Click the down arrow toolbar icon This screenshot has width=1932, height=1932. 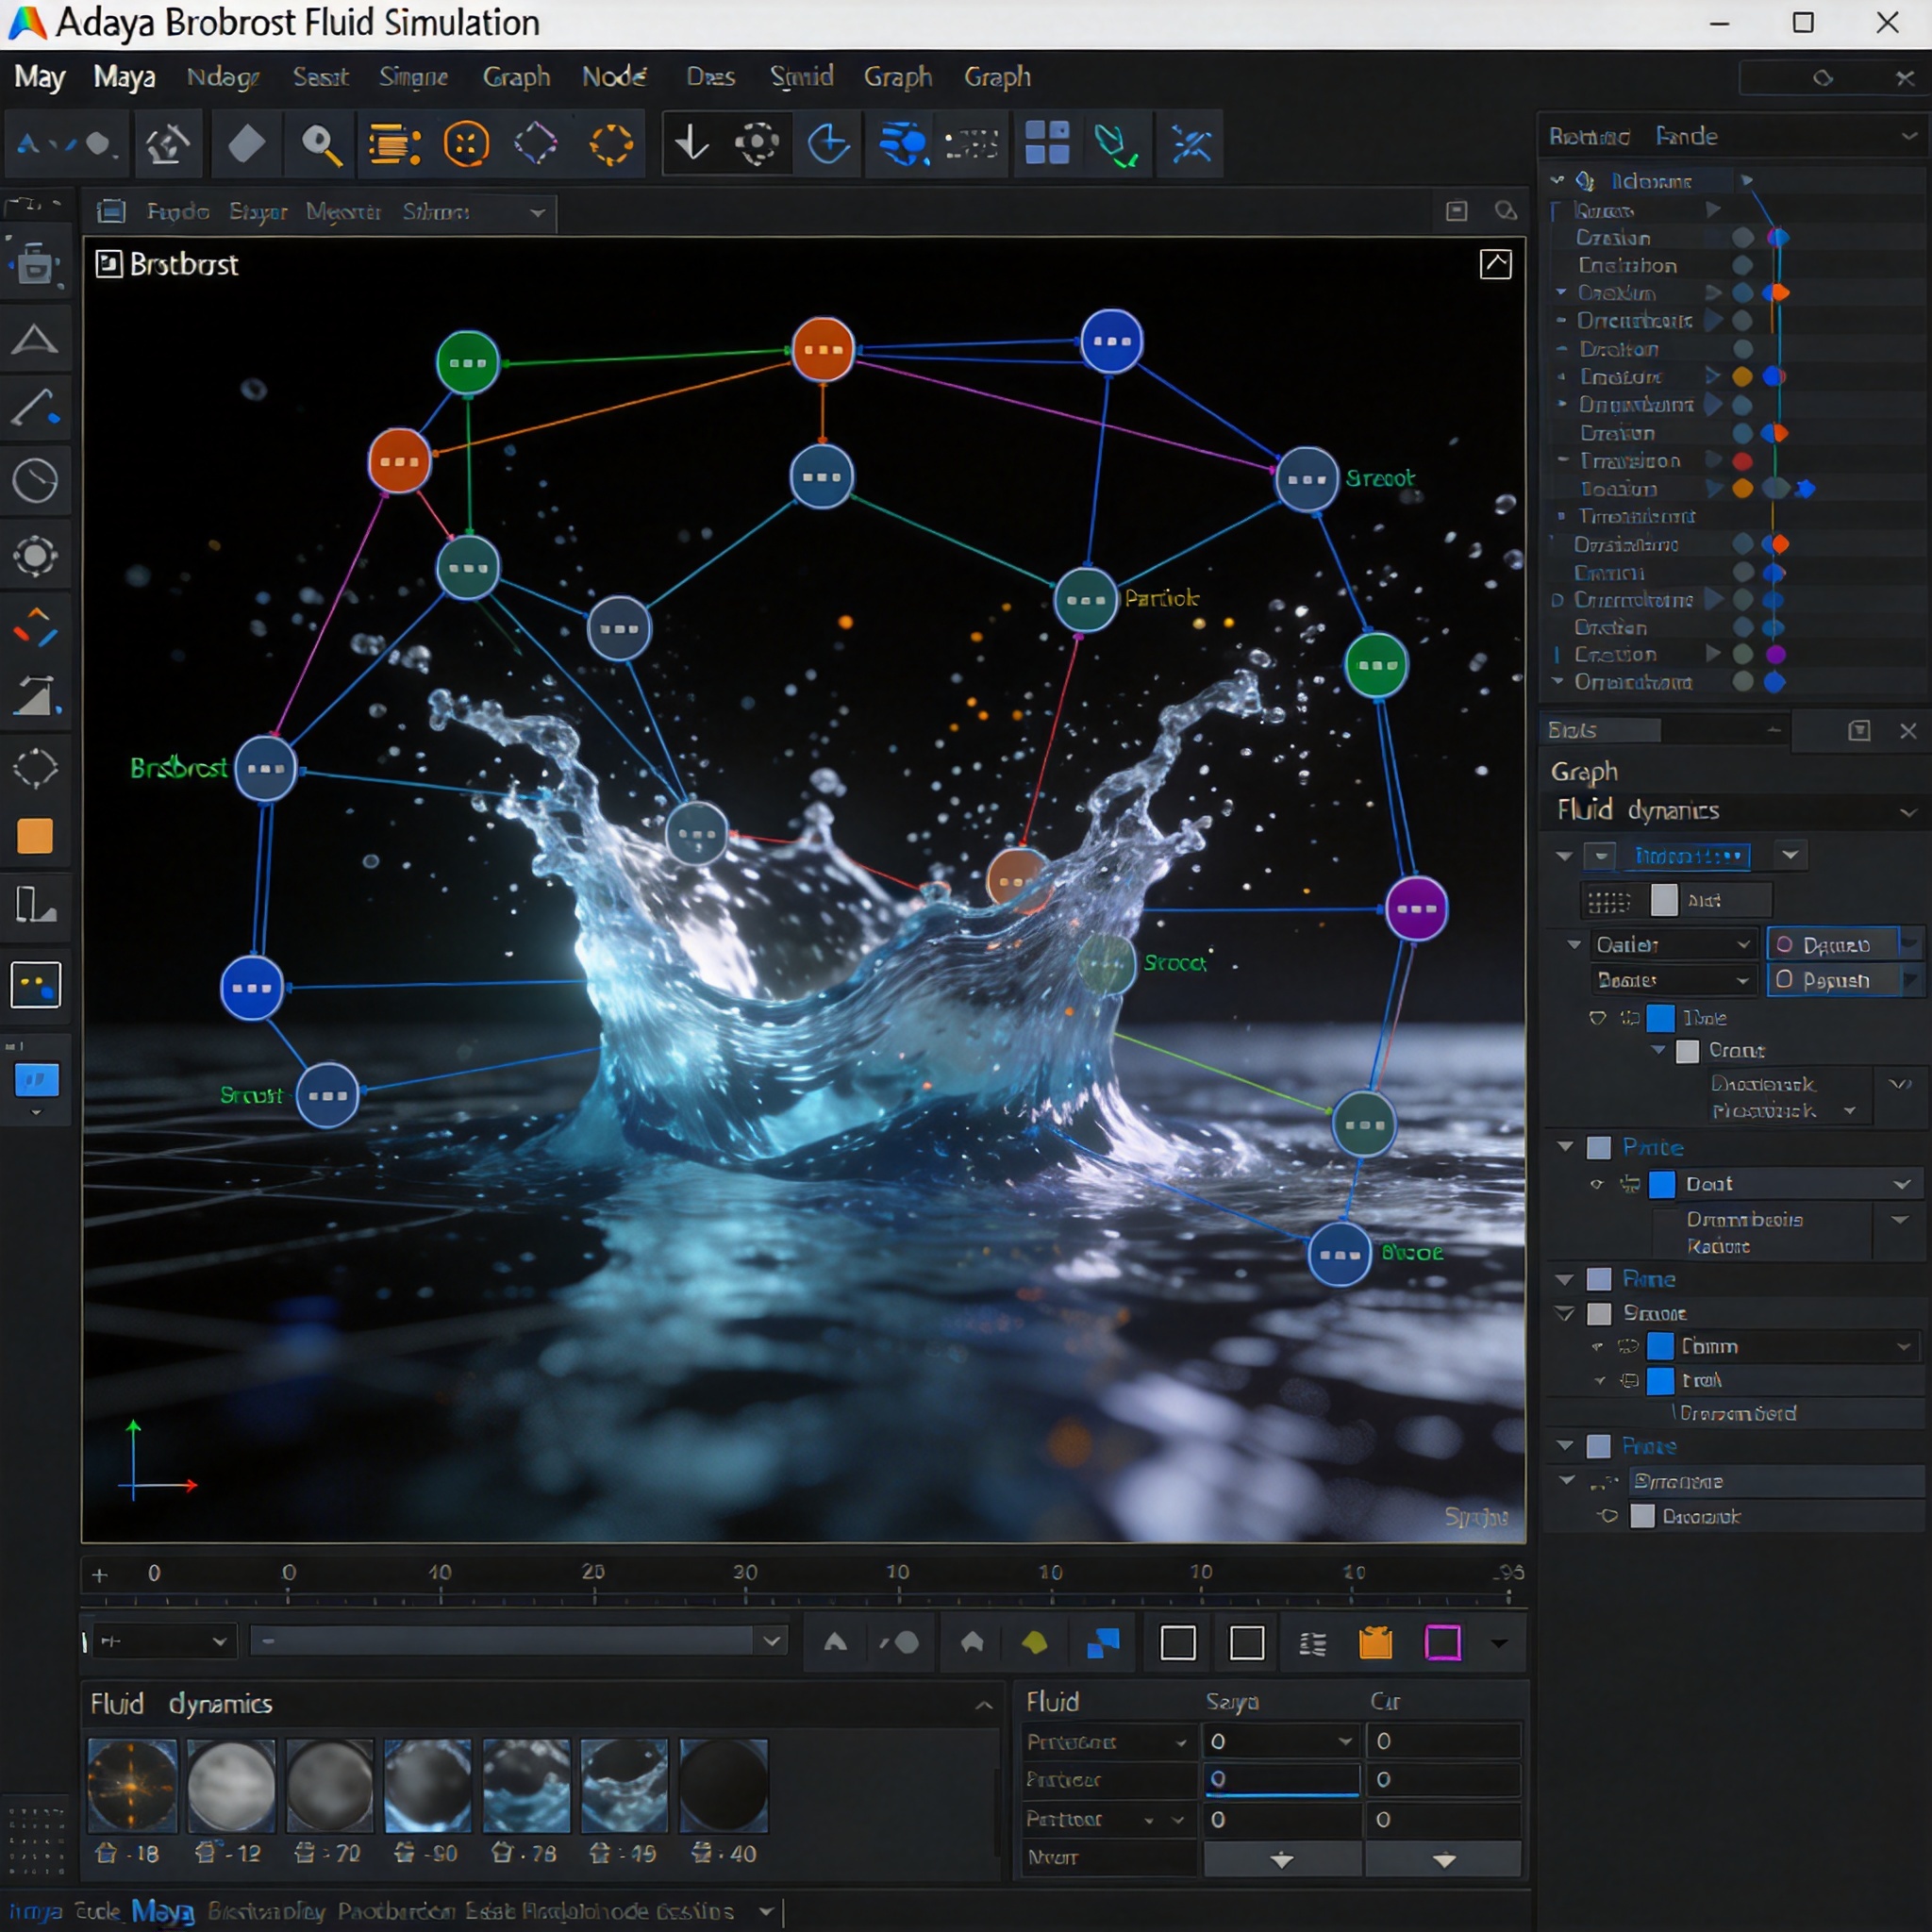point(691,143)
